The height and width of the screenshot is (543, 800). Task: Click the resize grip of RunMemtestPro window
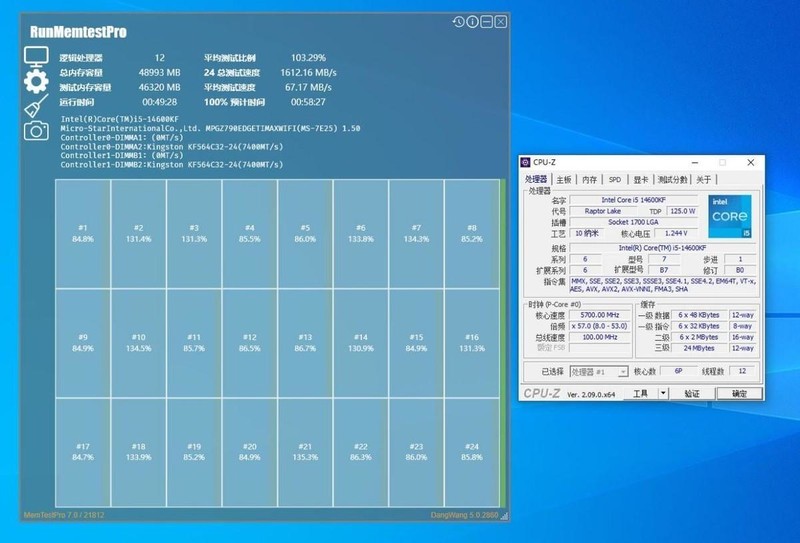[x=504, y=516]
